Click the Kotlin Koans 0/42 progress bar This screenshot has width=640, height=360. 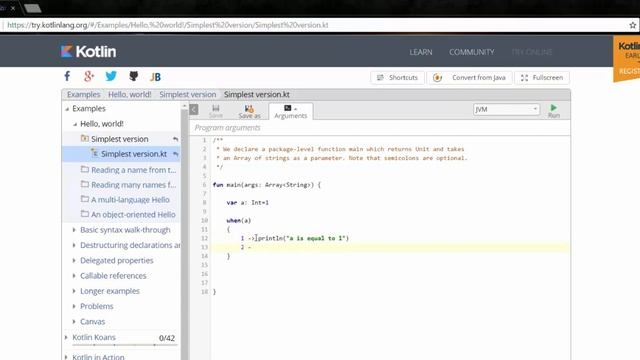click(124, 345)
